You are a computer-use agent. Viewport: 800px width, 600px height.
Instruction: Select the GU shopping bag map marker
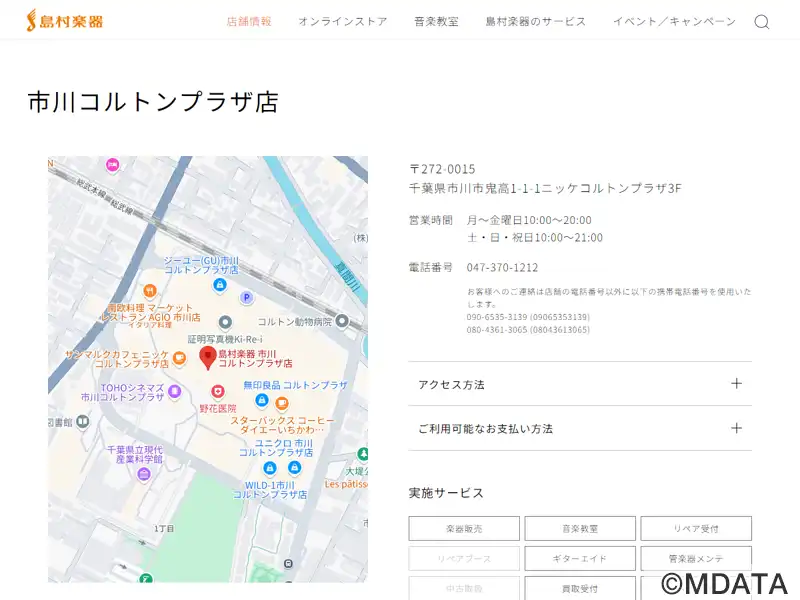(219, 285)
